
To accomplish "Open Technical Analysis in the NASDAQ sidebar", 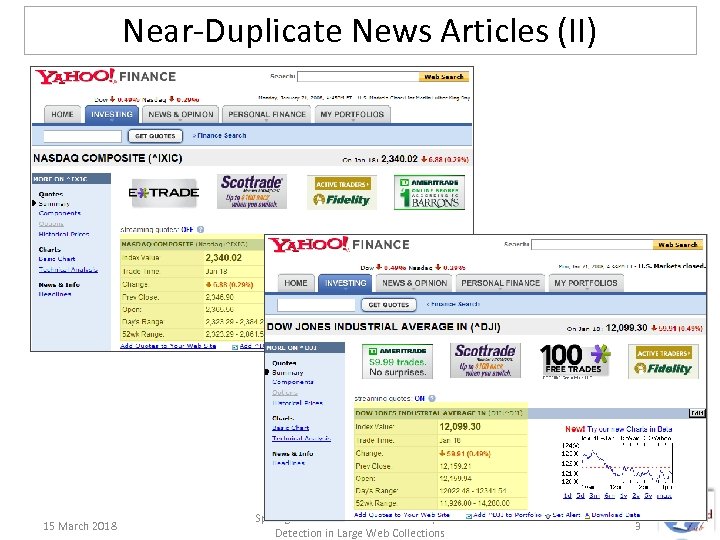I will click(68, 270).
